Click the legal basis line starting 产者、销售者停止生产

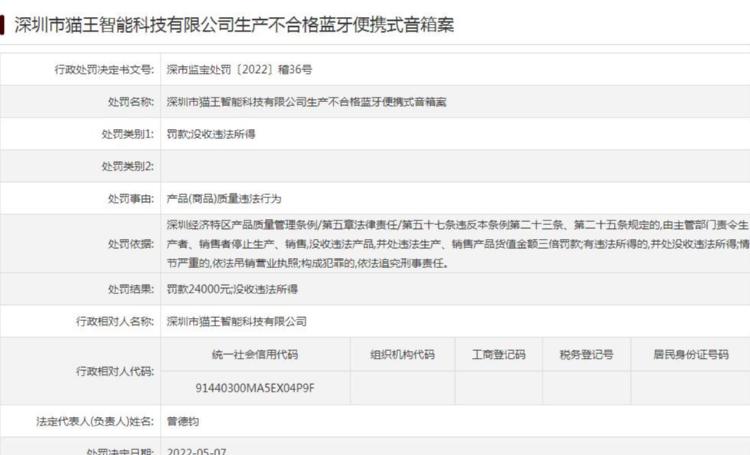click(458, 244)
